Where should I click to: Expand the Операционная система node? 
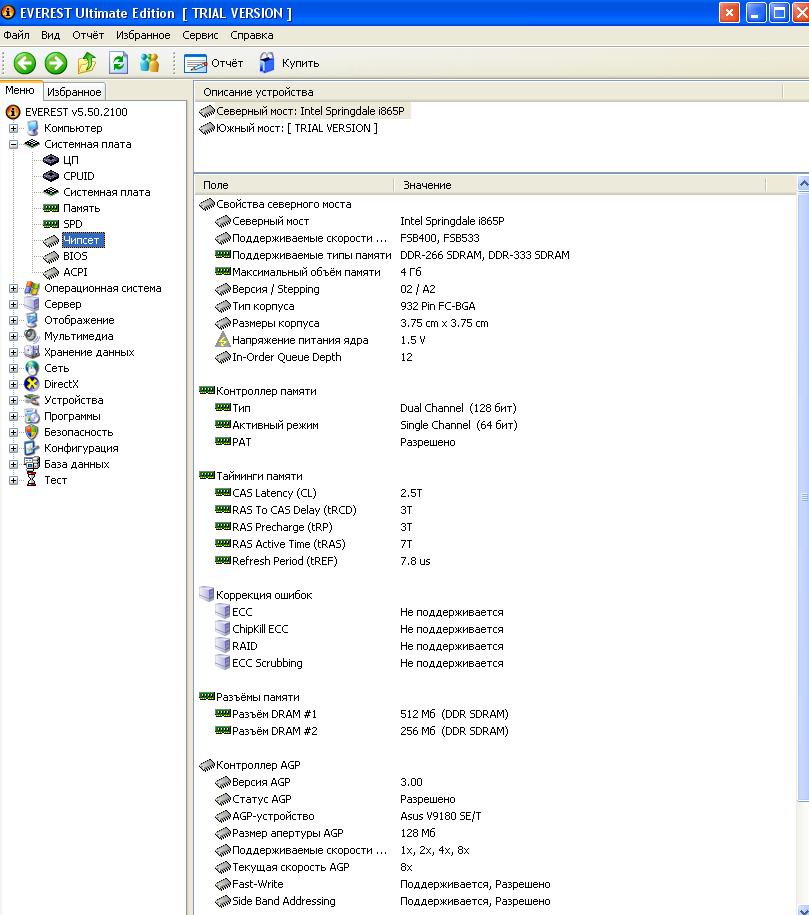[13, 288]
